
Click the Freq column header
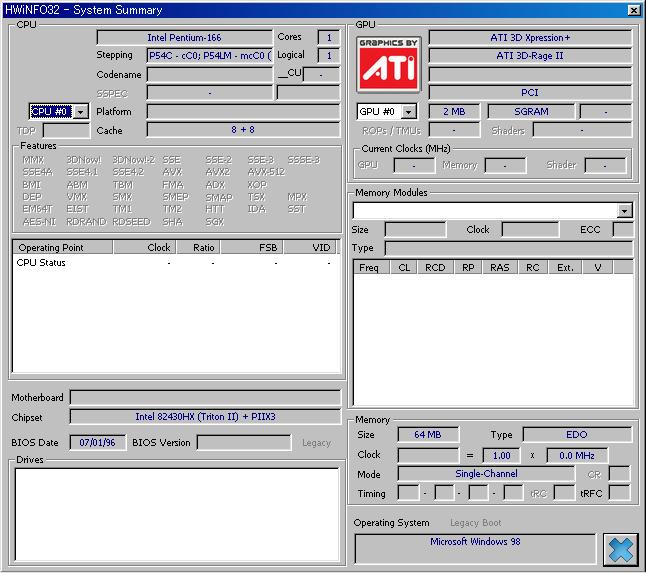pos(372,267)
